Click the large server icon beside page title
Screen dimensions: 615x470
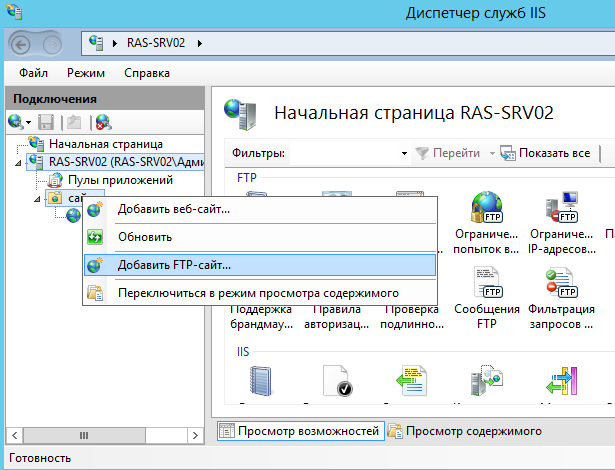point(240,114)
